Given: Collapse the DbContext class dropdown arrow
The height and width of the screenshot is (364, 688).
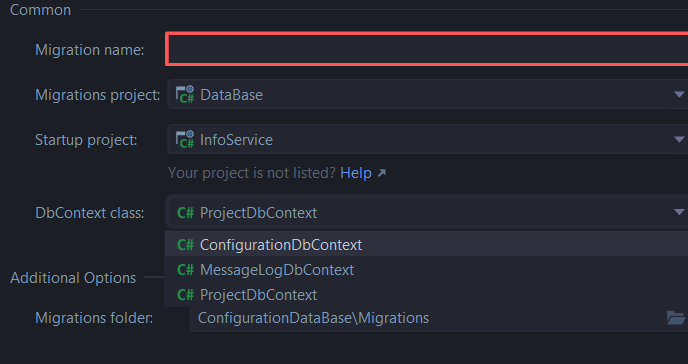Looking at the screenshot, I should (x=679, y=212).
